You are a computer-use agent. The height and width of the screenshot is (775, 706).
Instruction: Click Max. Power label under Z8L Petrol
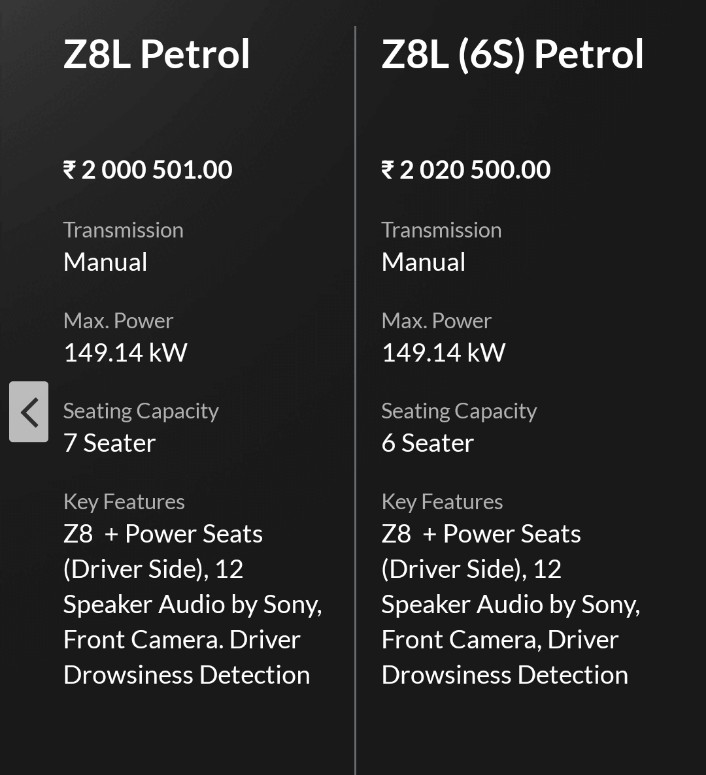pos(118,321)
